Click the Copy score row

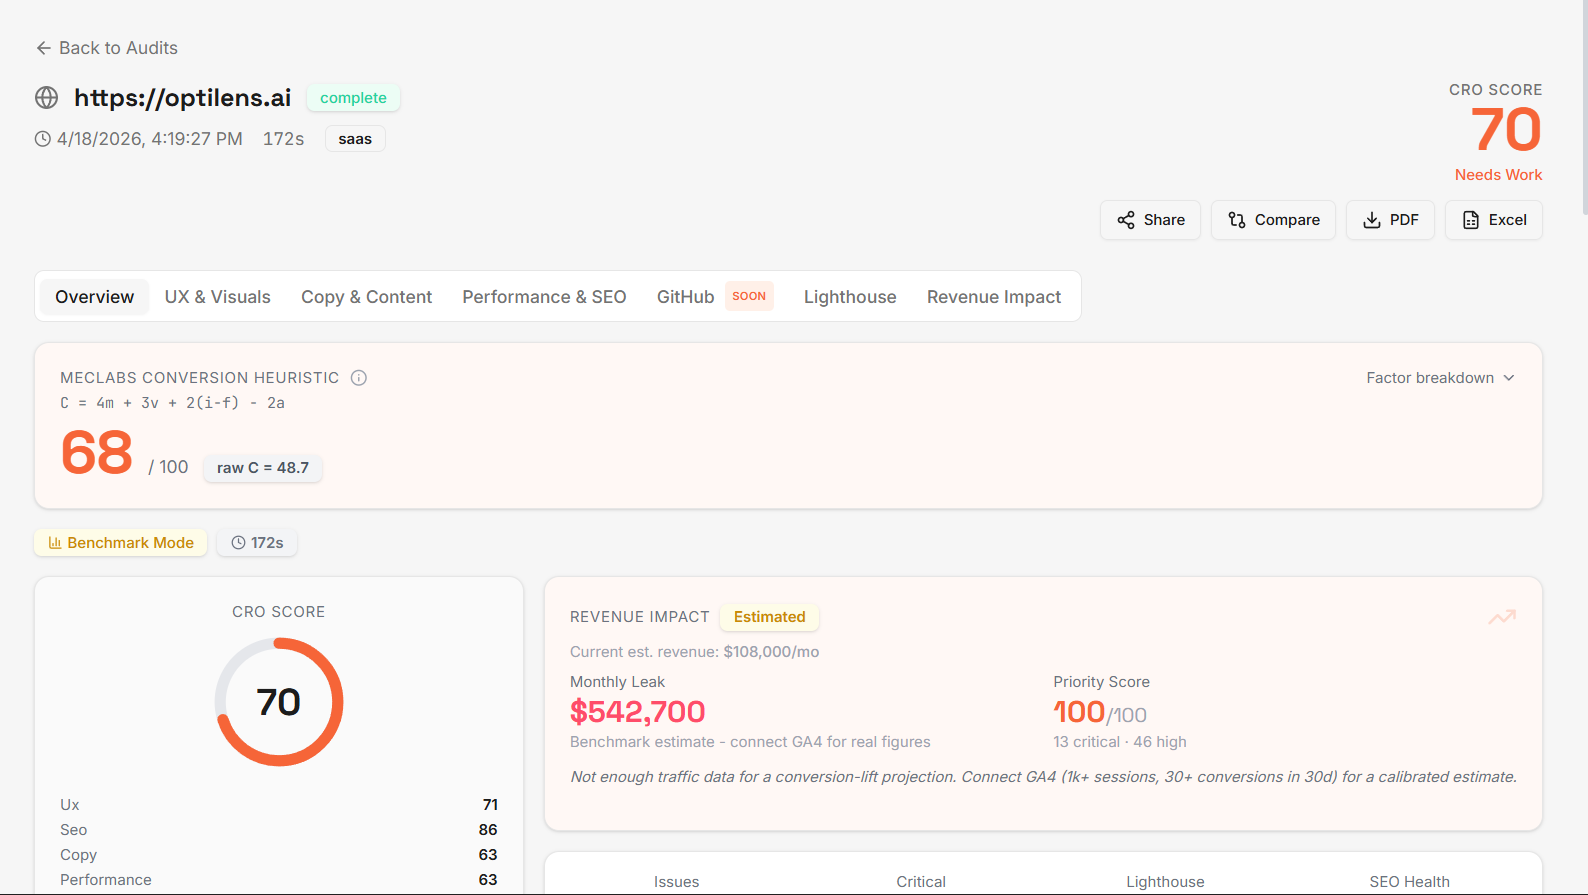[x=279, y=855]
